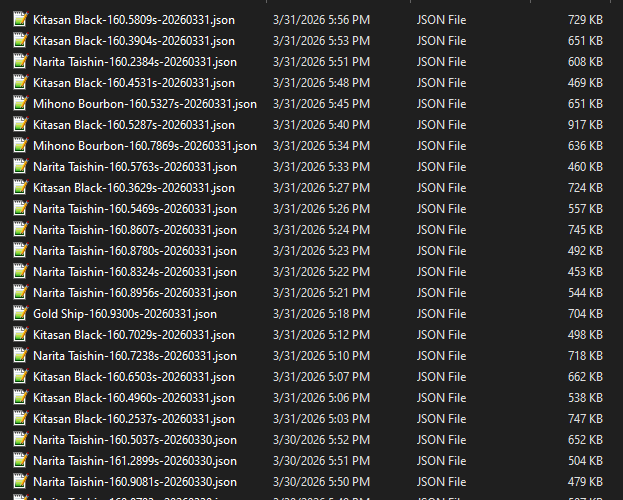623x500 pixels.
Task: Click the 453 KB size value
Action: click(585, 272)
